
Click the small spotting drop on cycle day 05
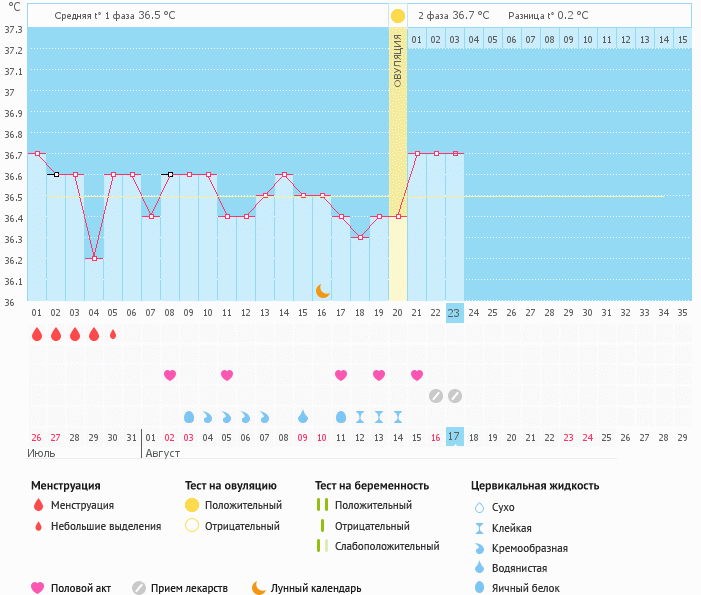click(113, 334)
